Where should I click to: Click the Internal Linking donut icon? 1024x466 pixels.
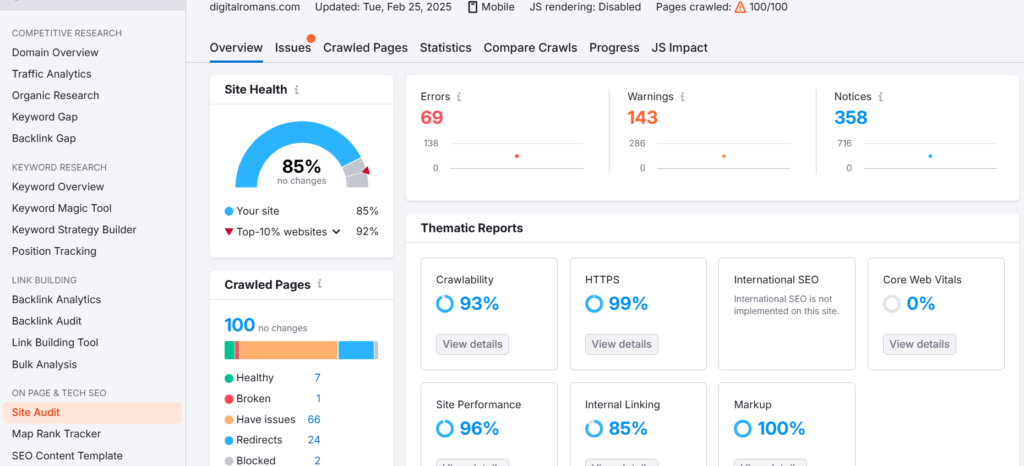pos(594,428)
